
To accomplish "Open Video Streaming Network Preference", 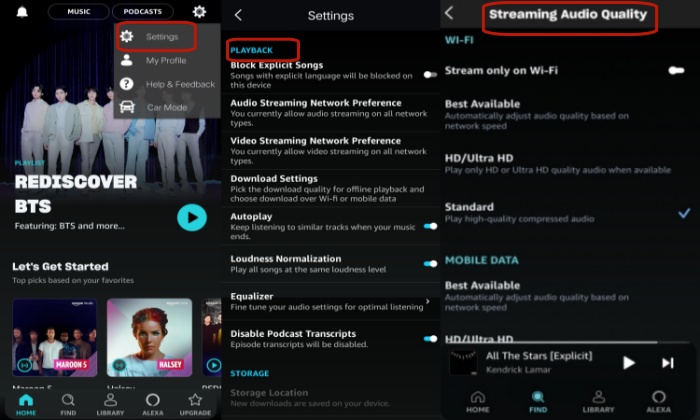I will point(330,150).
